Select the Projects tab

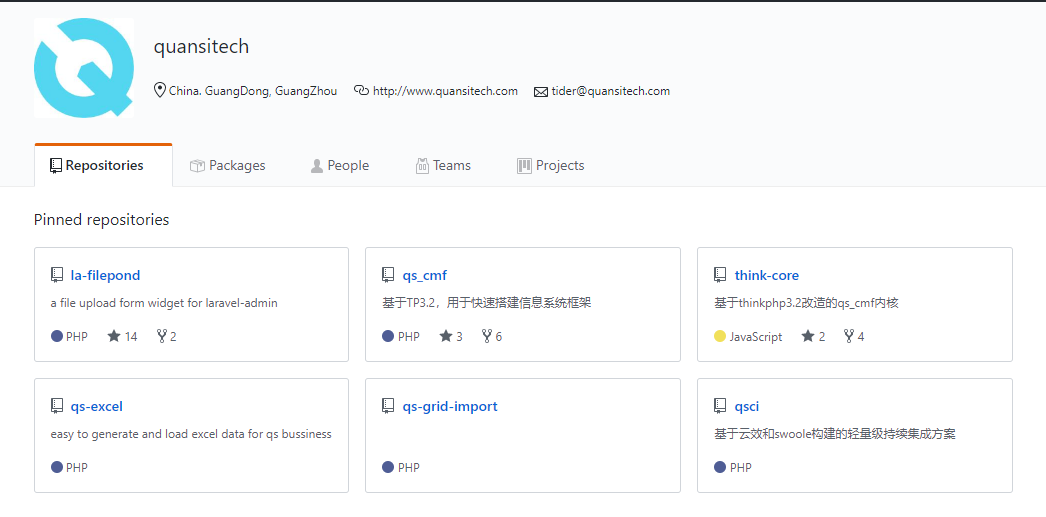click(551, 166)
